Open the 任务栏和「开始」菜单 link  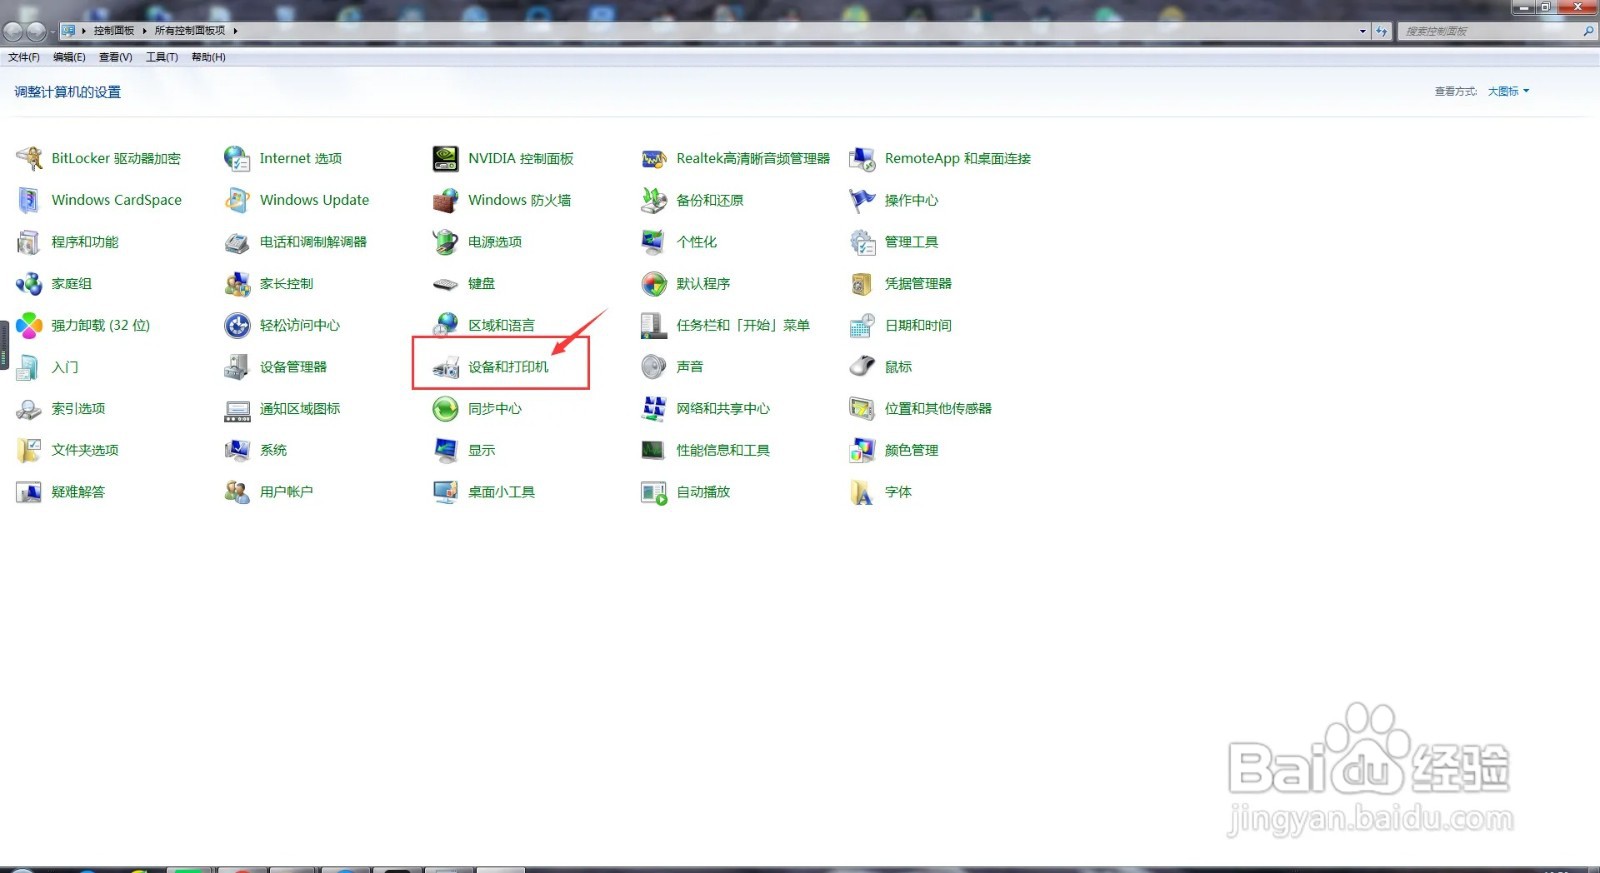pos(743,325)
